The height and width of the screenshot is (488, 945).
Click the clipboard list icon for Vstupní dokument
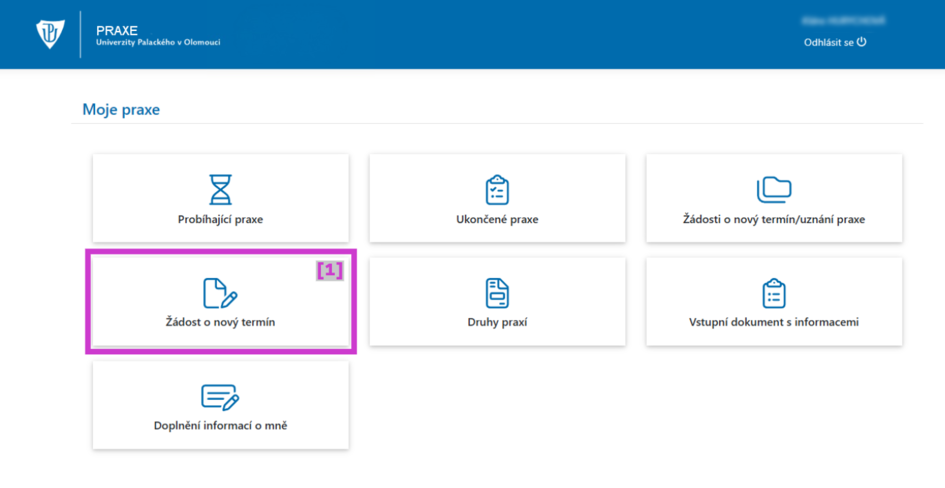[x=773, y=293]
